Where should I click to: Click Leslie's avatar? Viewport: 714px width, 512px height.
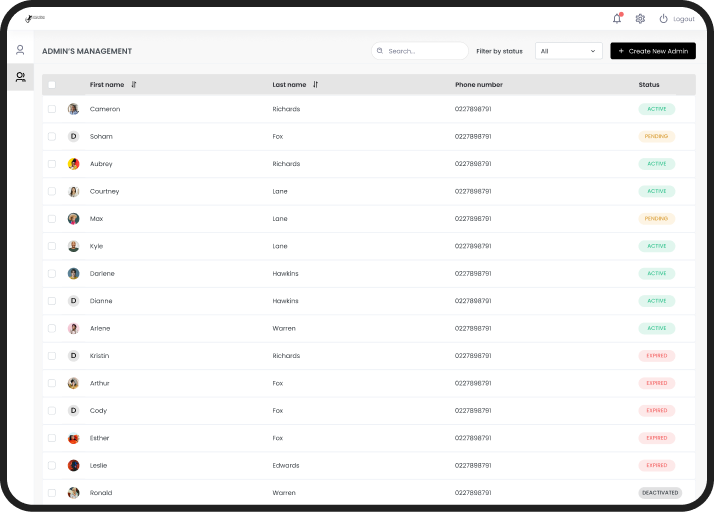click(73, 466)
